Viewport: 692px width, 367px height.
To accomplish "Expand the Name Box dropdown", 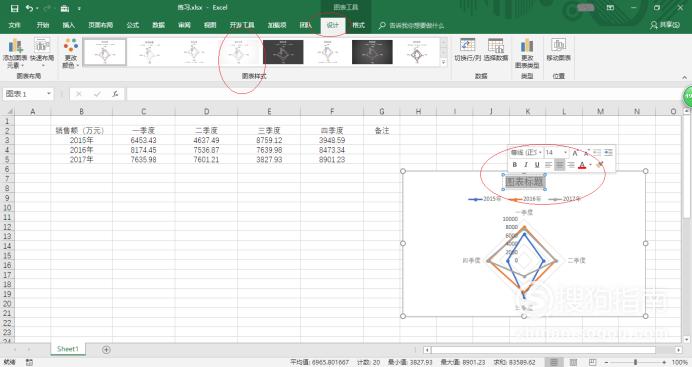I will (49, 94).
